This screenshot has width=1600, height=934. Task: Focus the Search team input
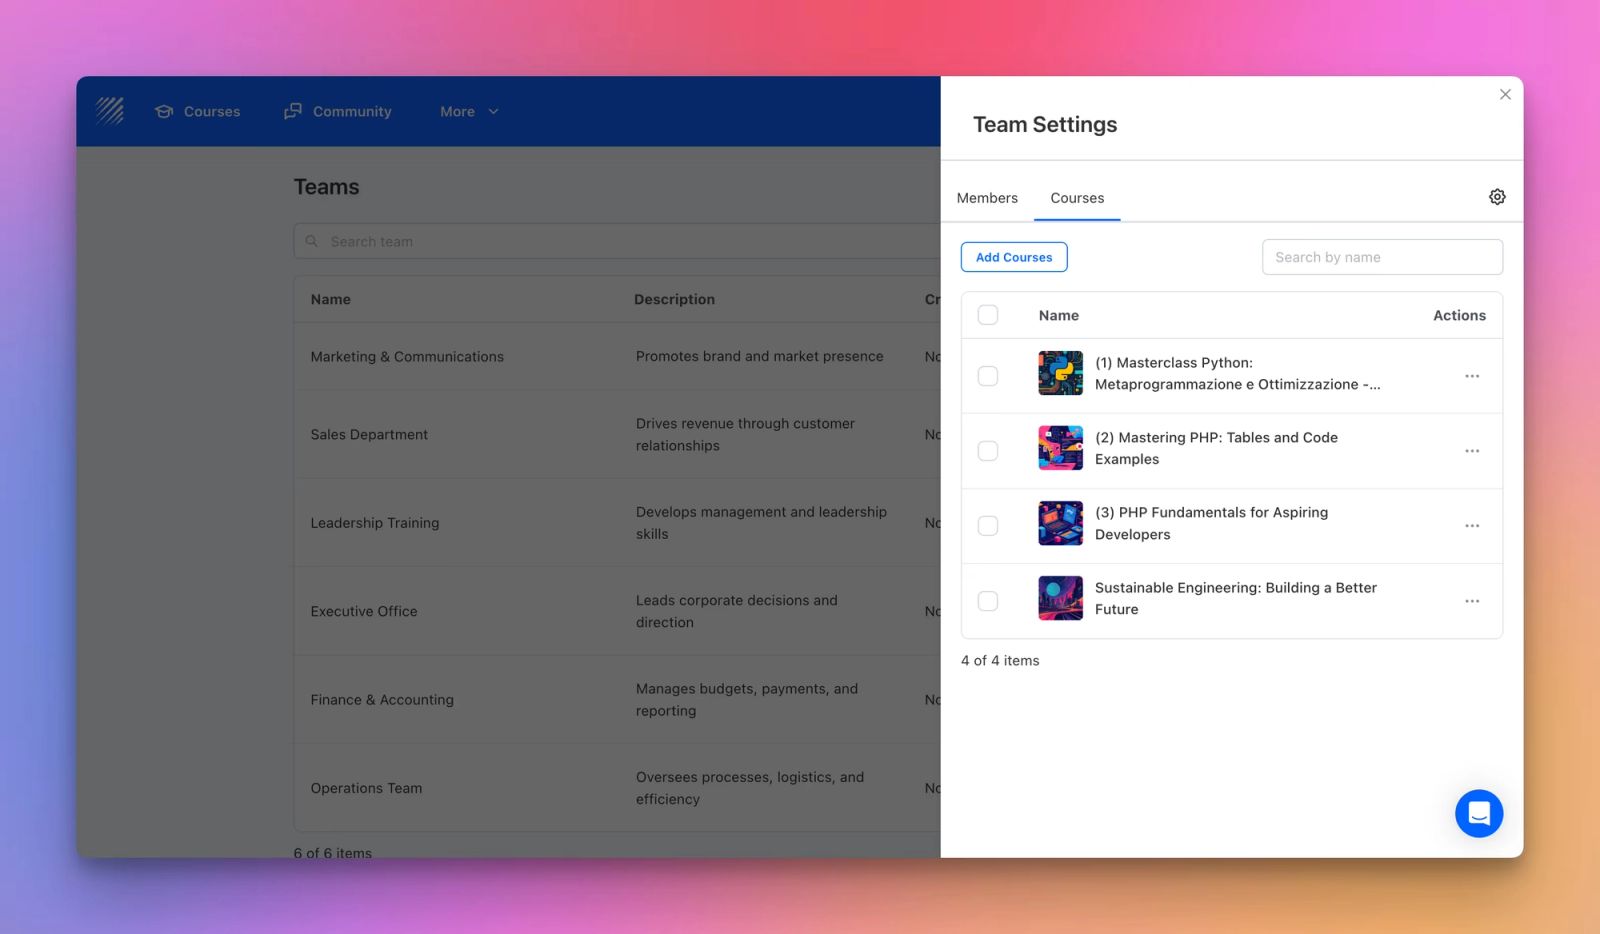coord(617,241)
